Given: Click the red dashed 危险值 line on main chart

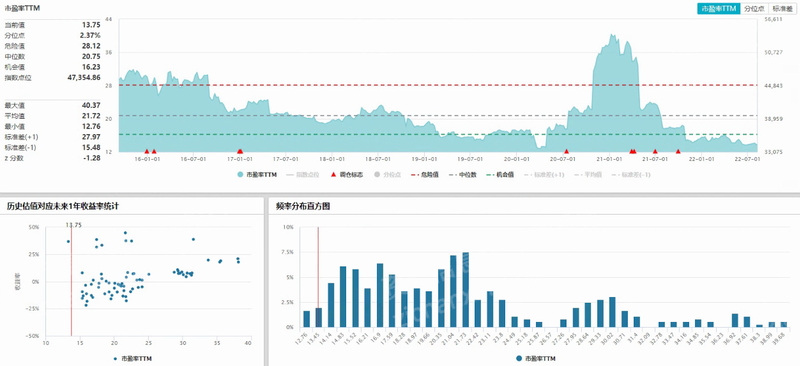Looking at the screenshot, I should (x=438, y=85).
